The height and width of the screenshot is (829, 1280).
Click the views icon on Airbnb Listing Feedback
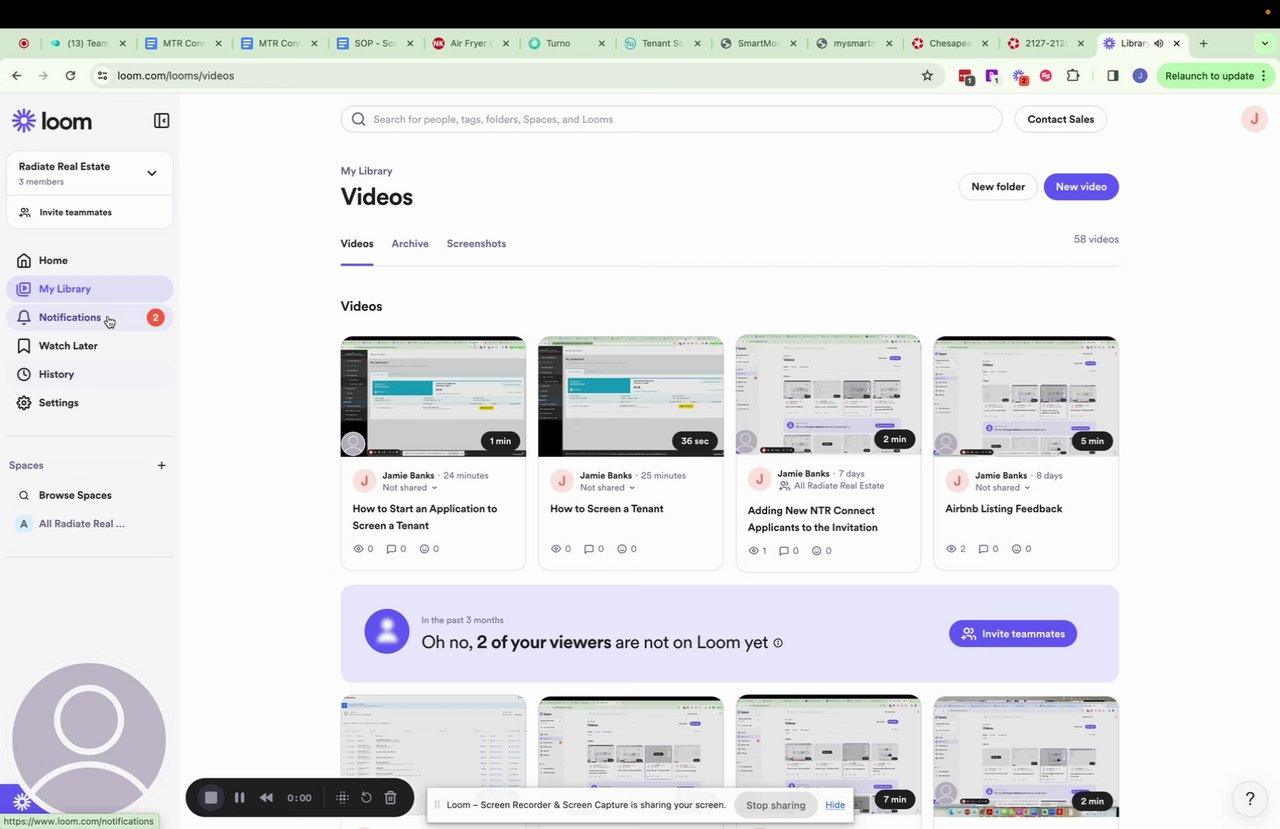click(x=951, y=549)
